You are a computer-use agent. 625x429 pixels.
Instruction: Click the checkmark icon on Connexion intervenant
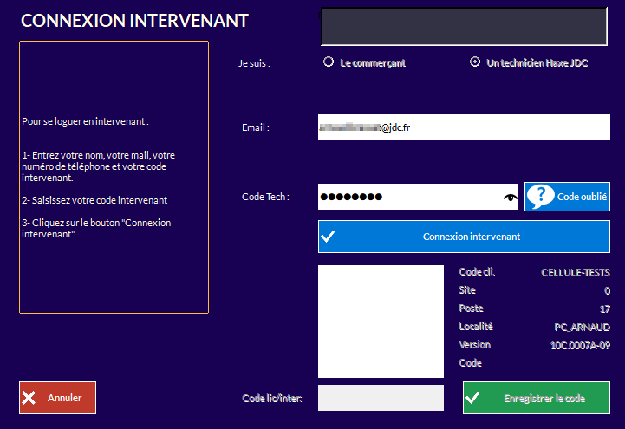coord(331,237)
